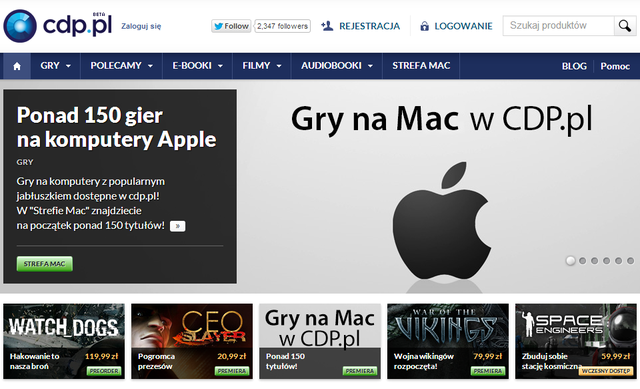The image size is (640, 389).
Task: Select the first carousel slide dot
Action: [x=570, y=260]
